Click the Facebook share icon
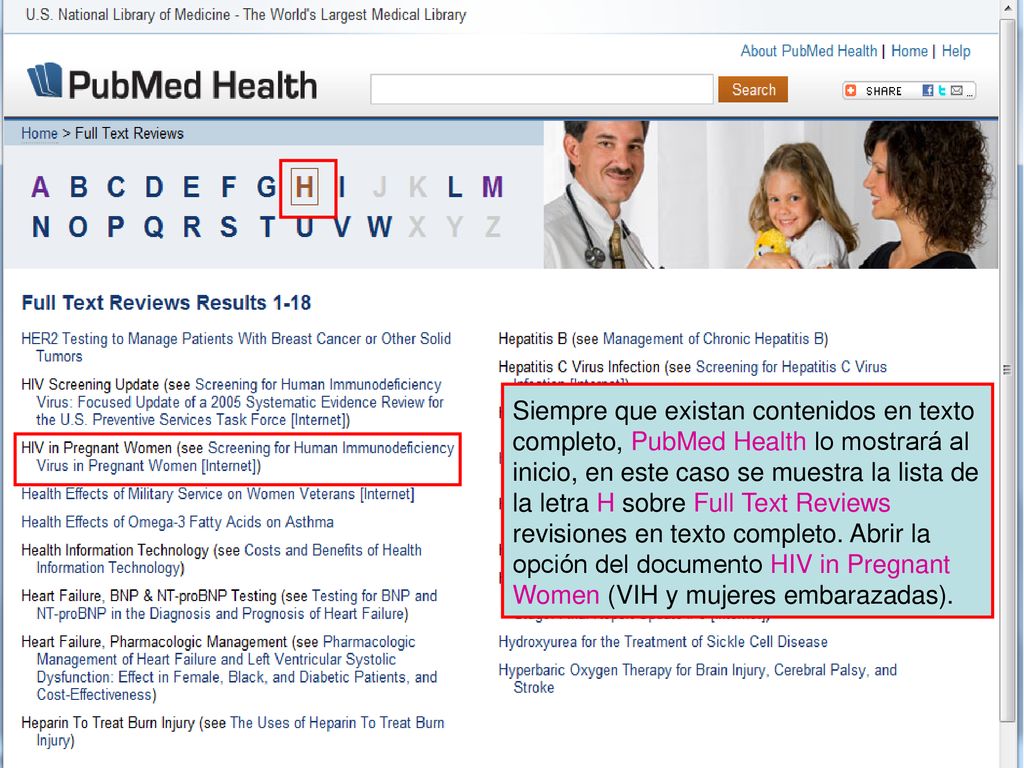Image resolution: width=1024 pixels, height=768 pixels. 927,91
